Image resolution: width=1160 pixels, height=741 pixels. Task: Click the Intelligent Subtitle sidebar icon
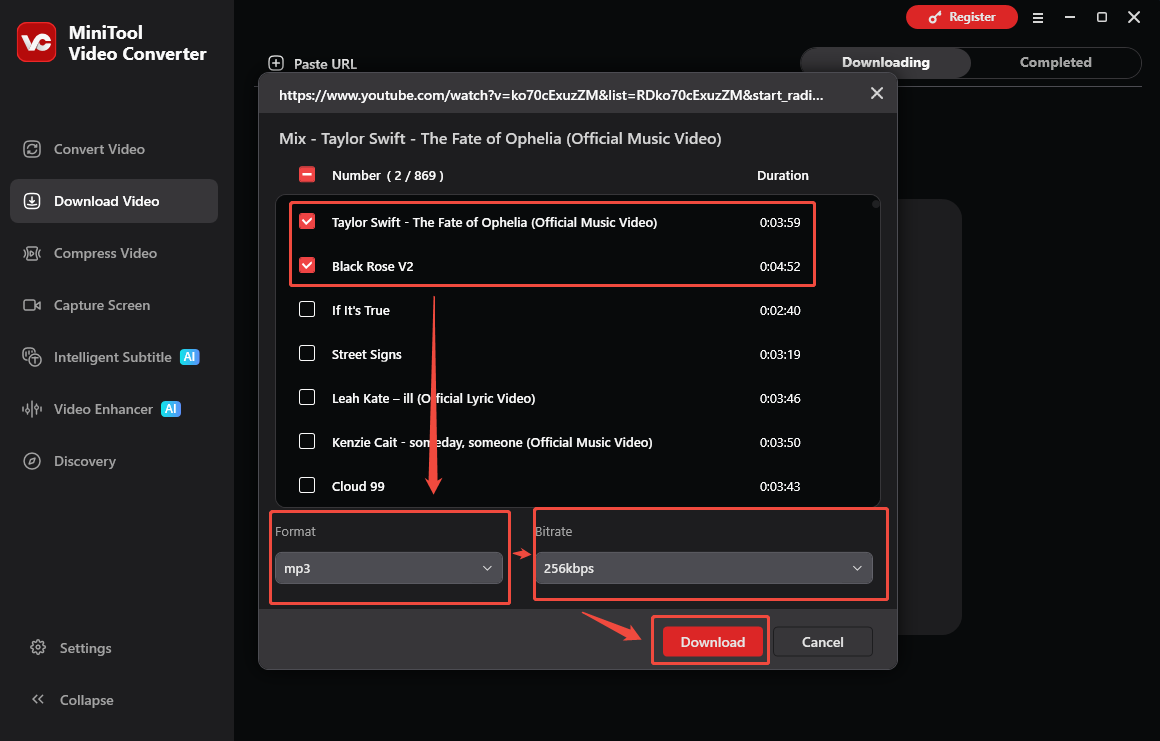tap(32, 357)
